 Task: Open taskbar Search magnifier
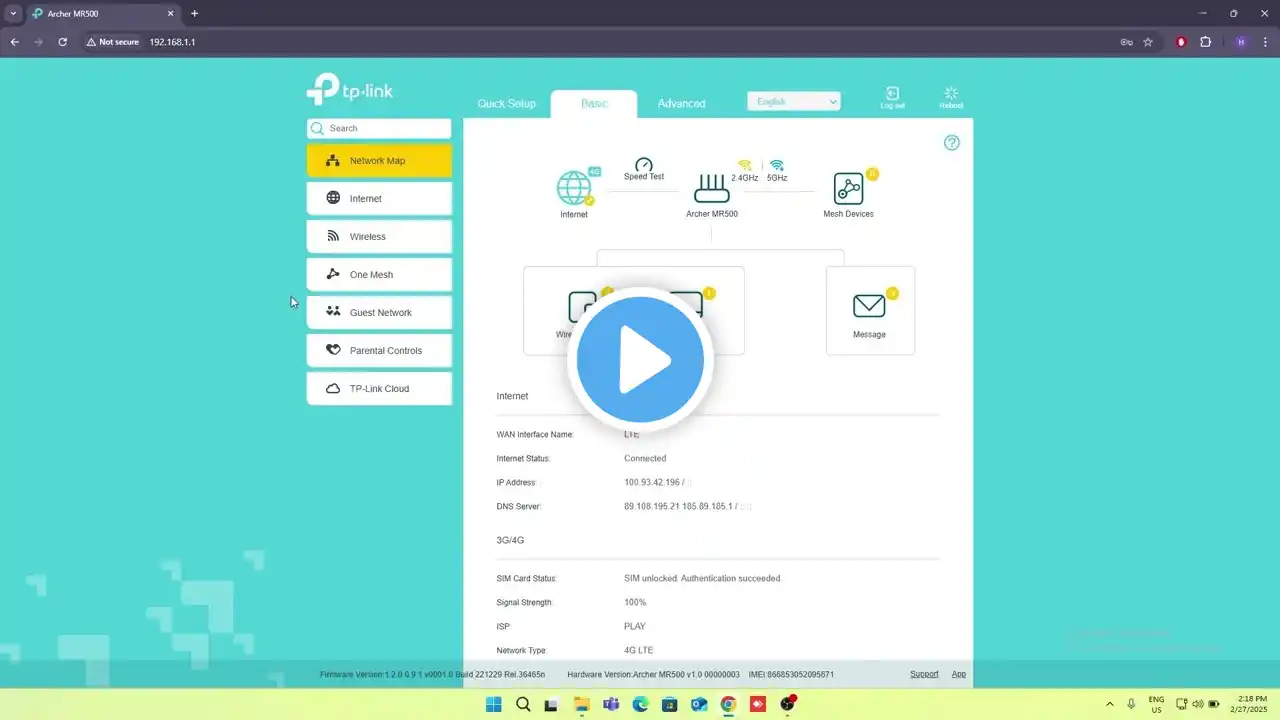pos(523,704)
